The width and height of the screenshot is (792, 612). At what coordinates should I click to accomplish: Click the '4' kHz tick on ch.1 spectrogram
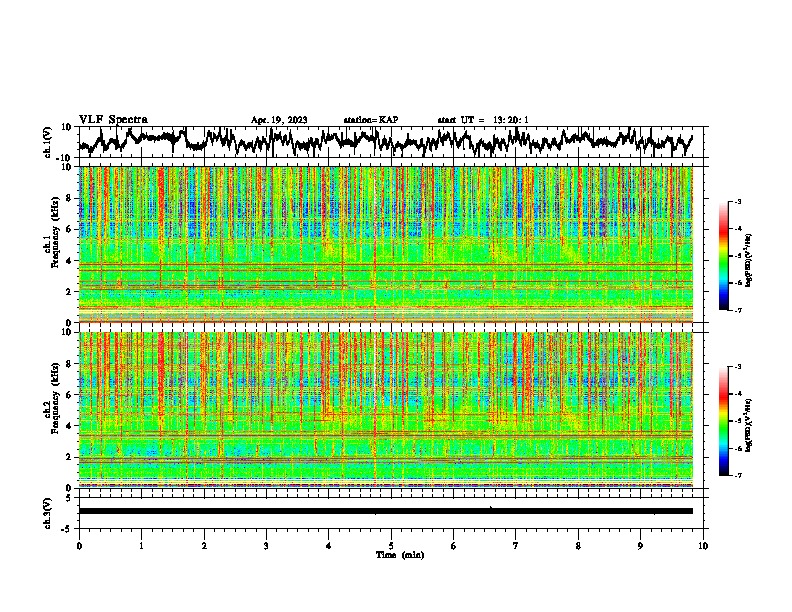(69, 261)
